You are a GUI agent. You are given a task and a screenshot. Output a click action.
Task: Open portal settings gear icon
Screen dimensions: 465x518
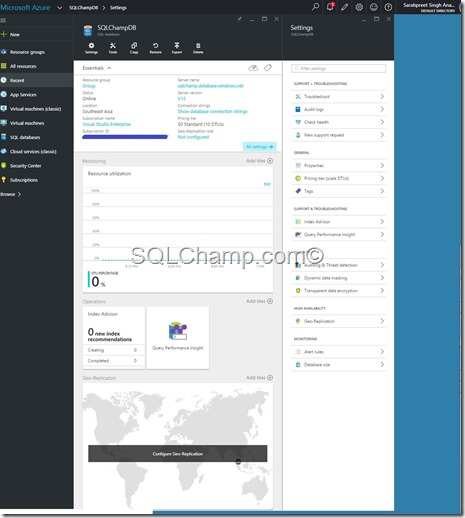click(x=359, y=7)
